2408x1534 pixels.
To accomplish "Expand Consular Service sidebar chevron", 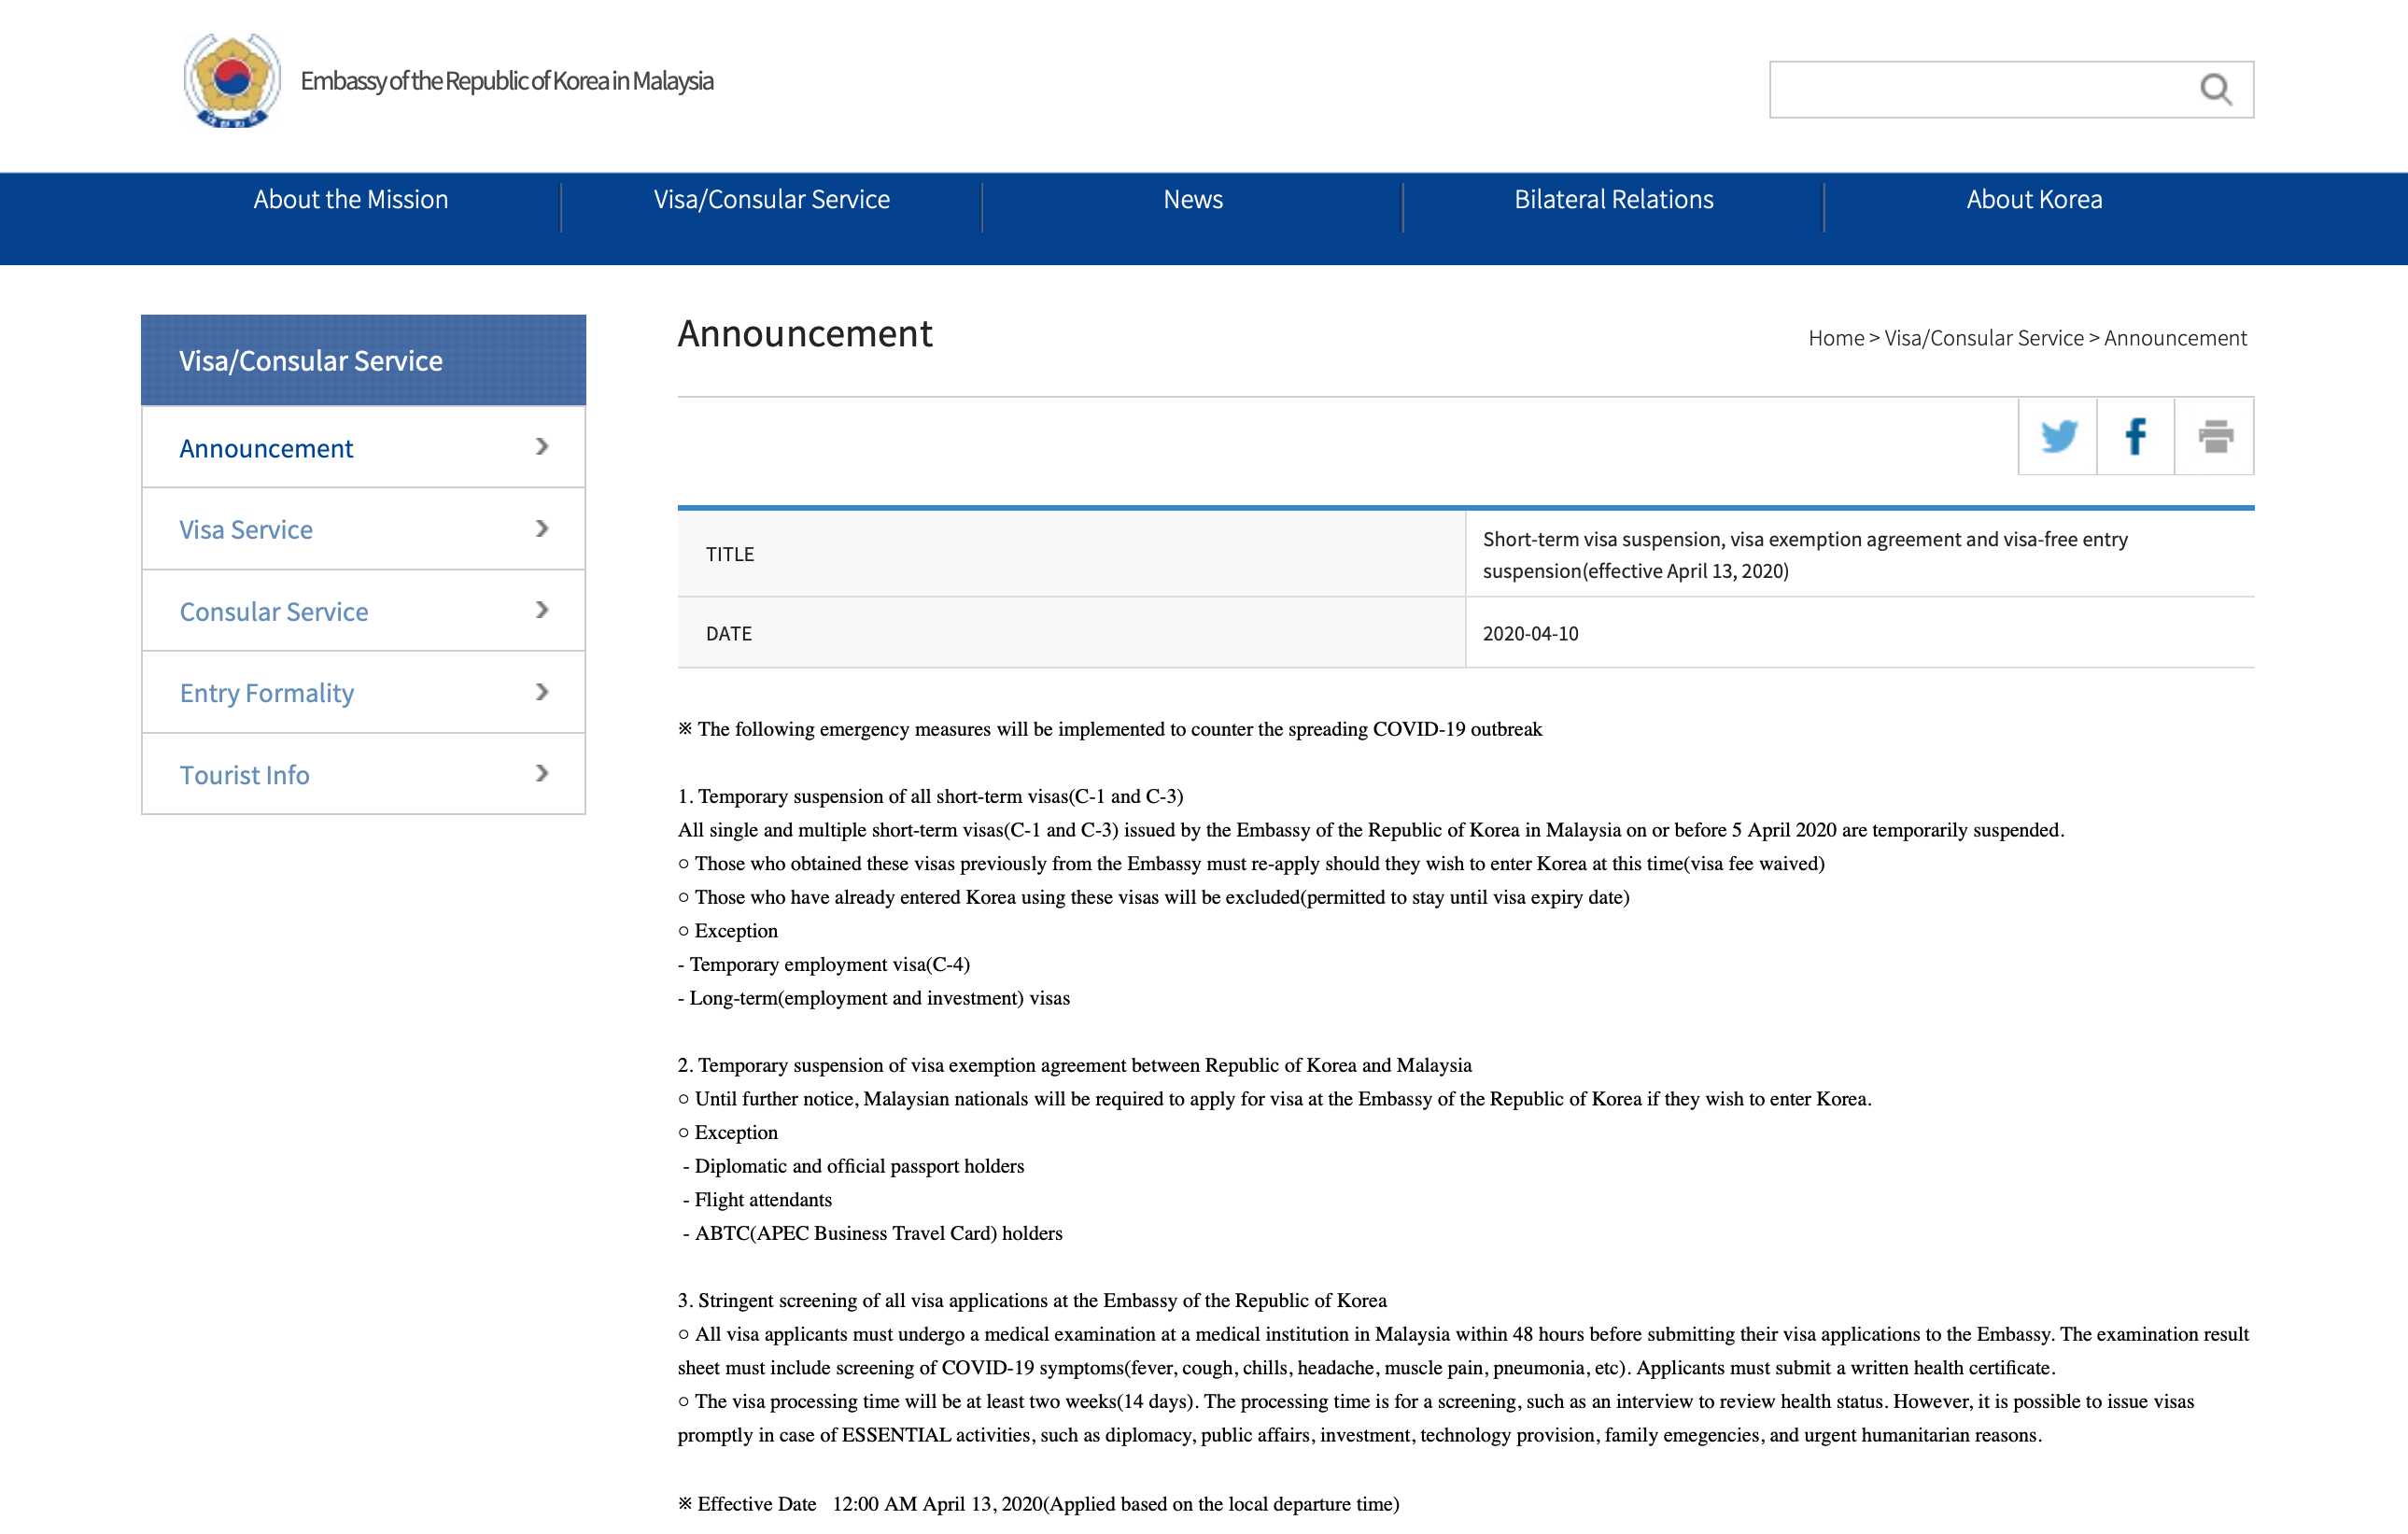I will 542,610.
